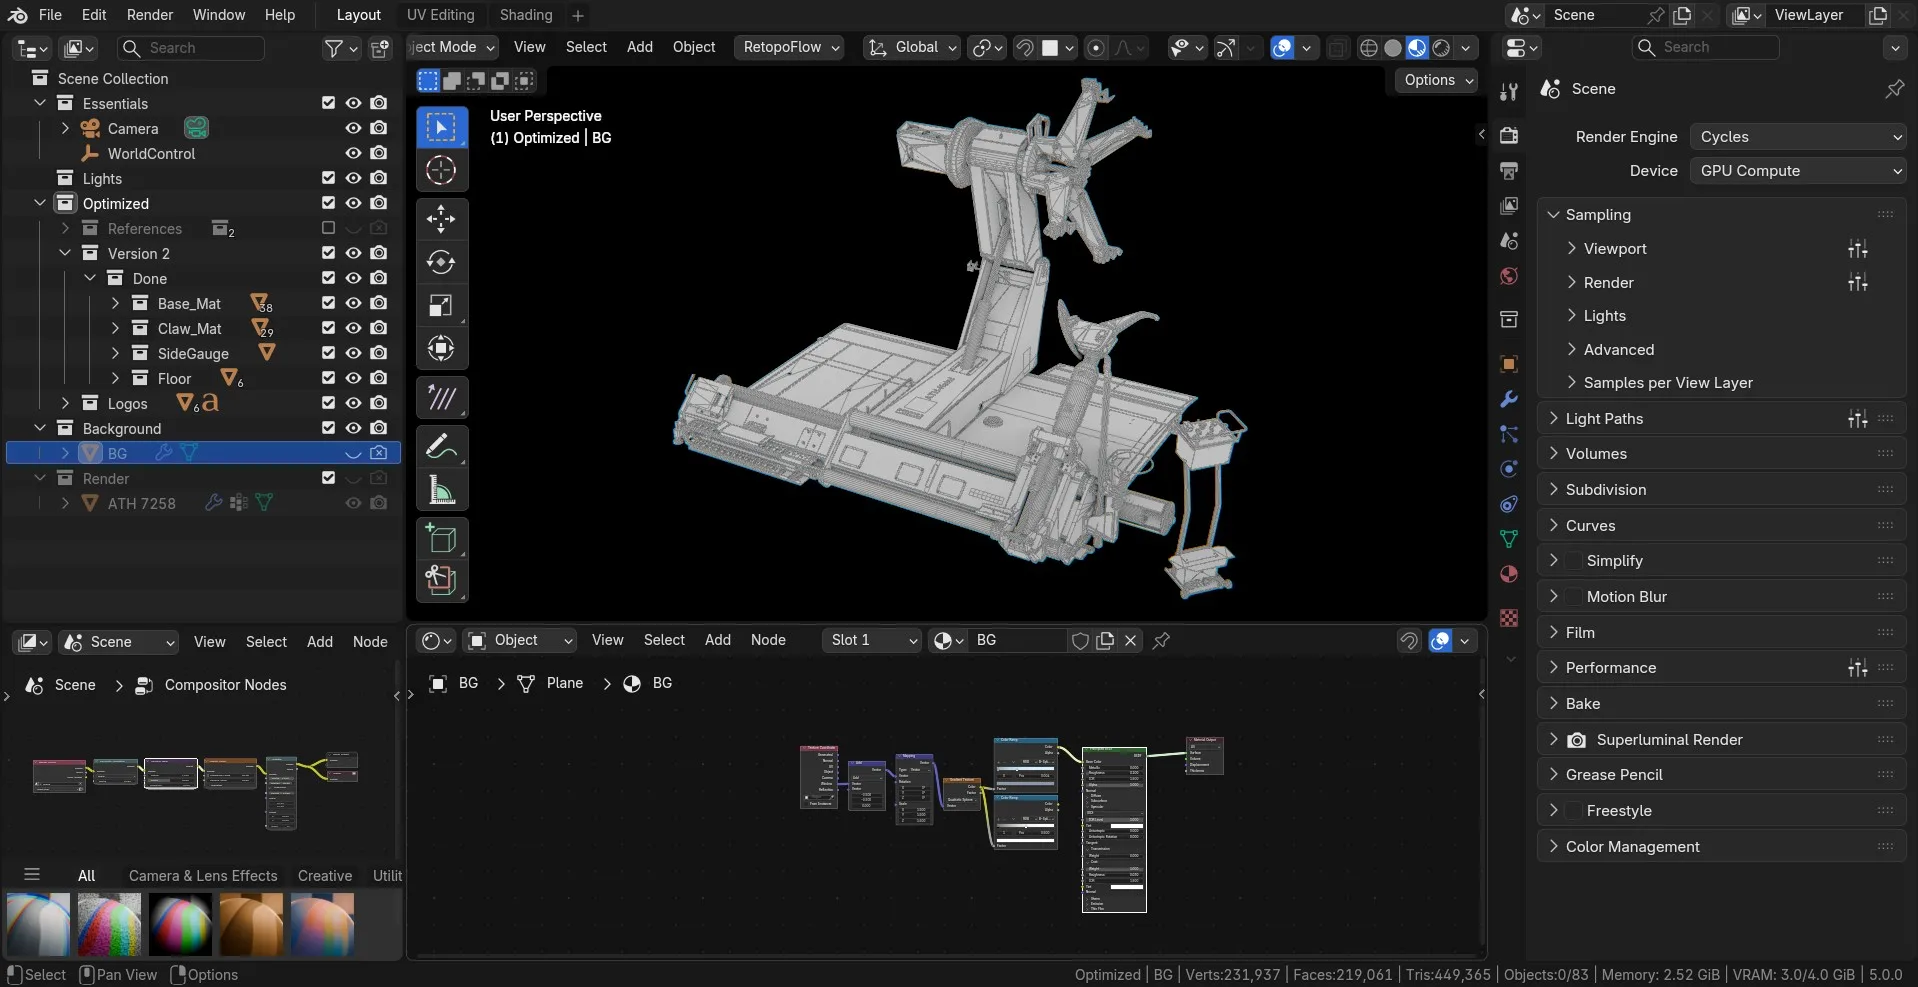1918x987 pixels.
Task: Open World properties tab icon
Action: (1509, 276)
